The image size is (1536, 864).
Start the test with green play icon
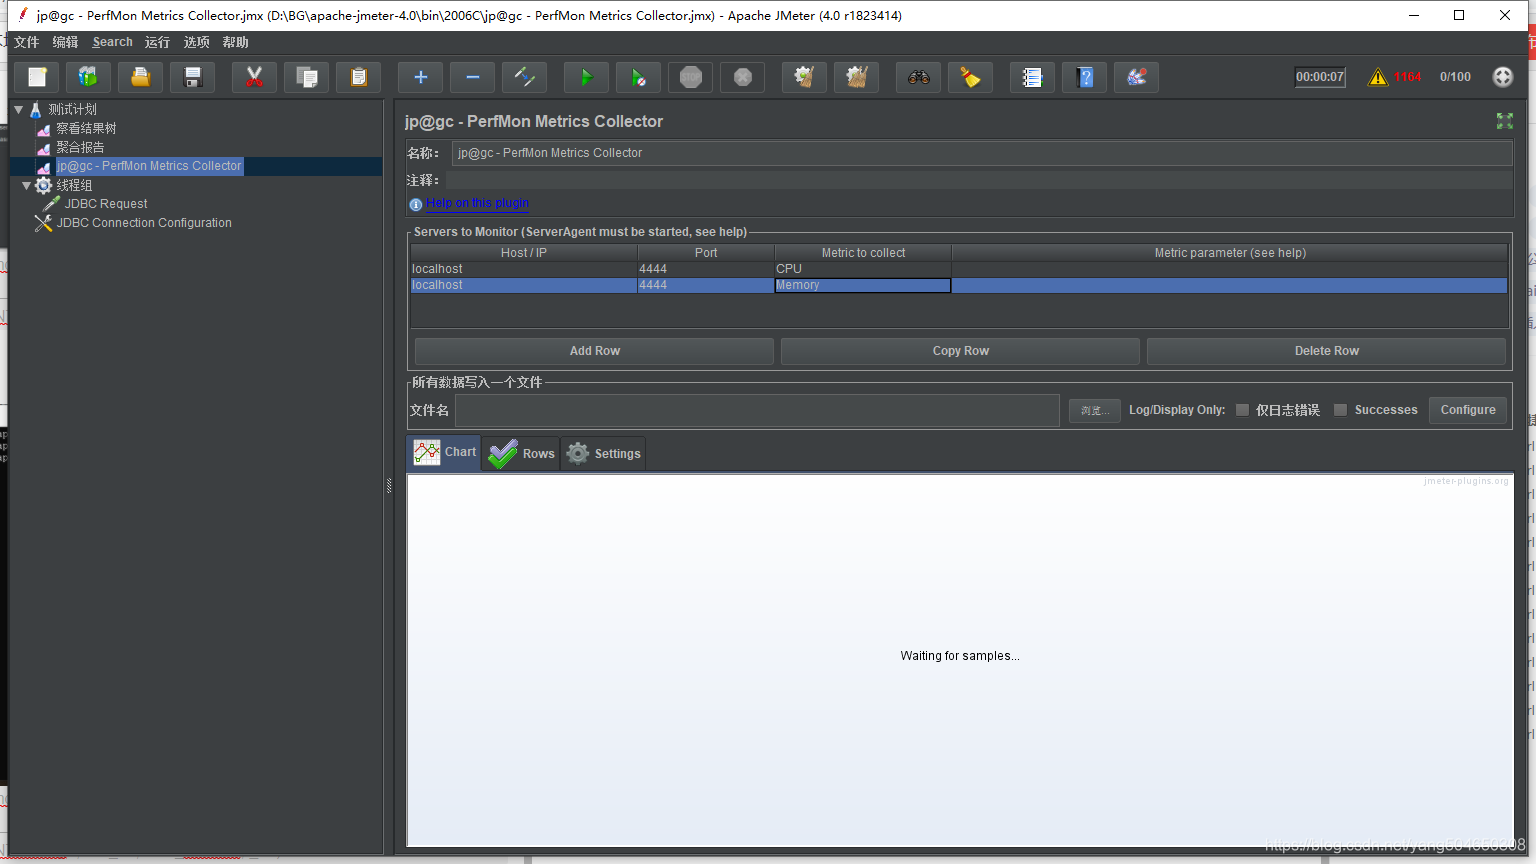pyautogui.click(x=587, y=77)
